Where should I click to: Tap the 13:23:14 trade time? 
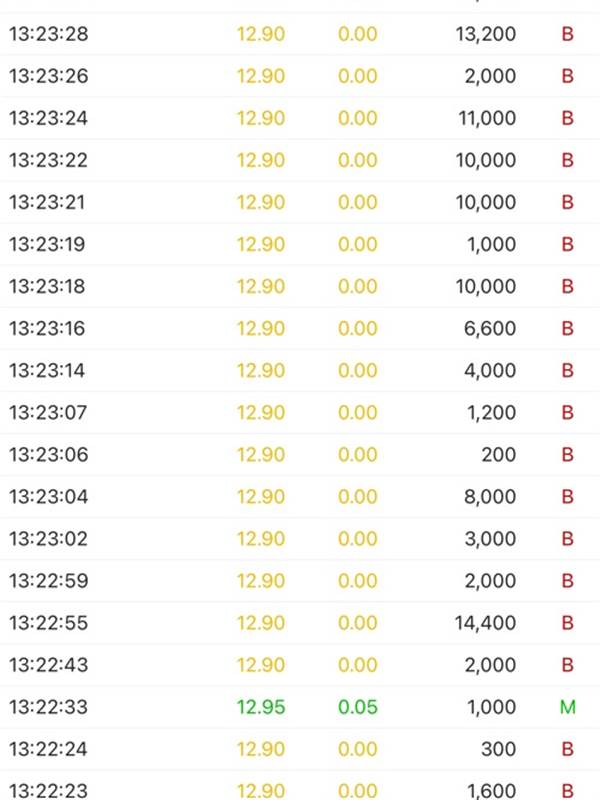(x=48, y=371)
